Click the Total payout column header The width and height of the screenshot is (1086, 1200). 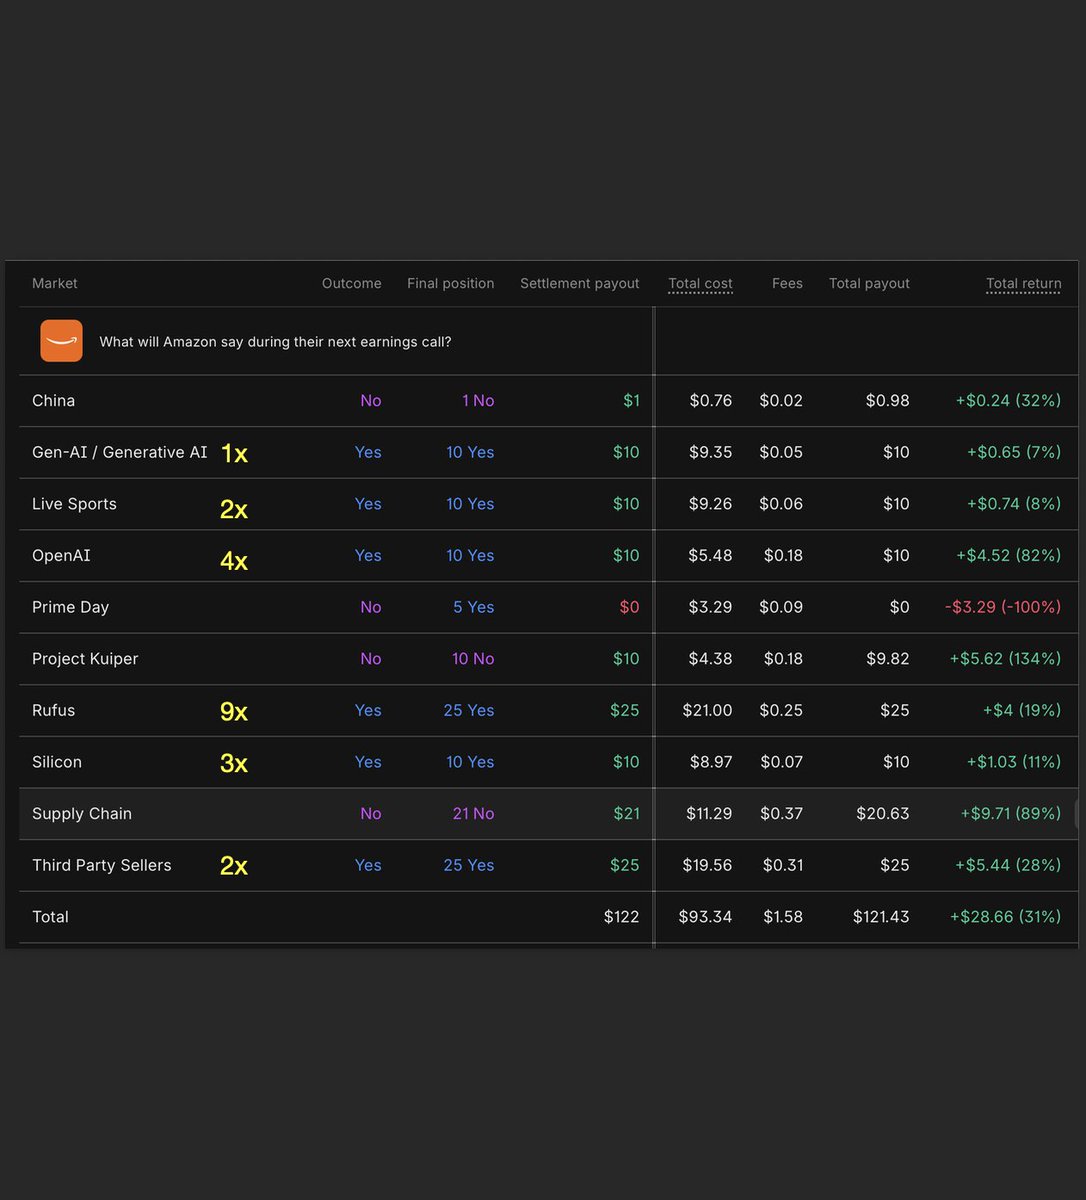[869, 284]
